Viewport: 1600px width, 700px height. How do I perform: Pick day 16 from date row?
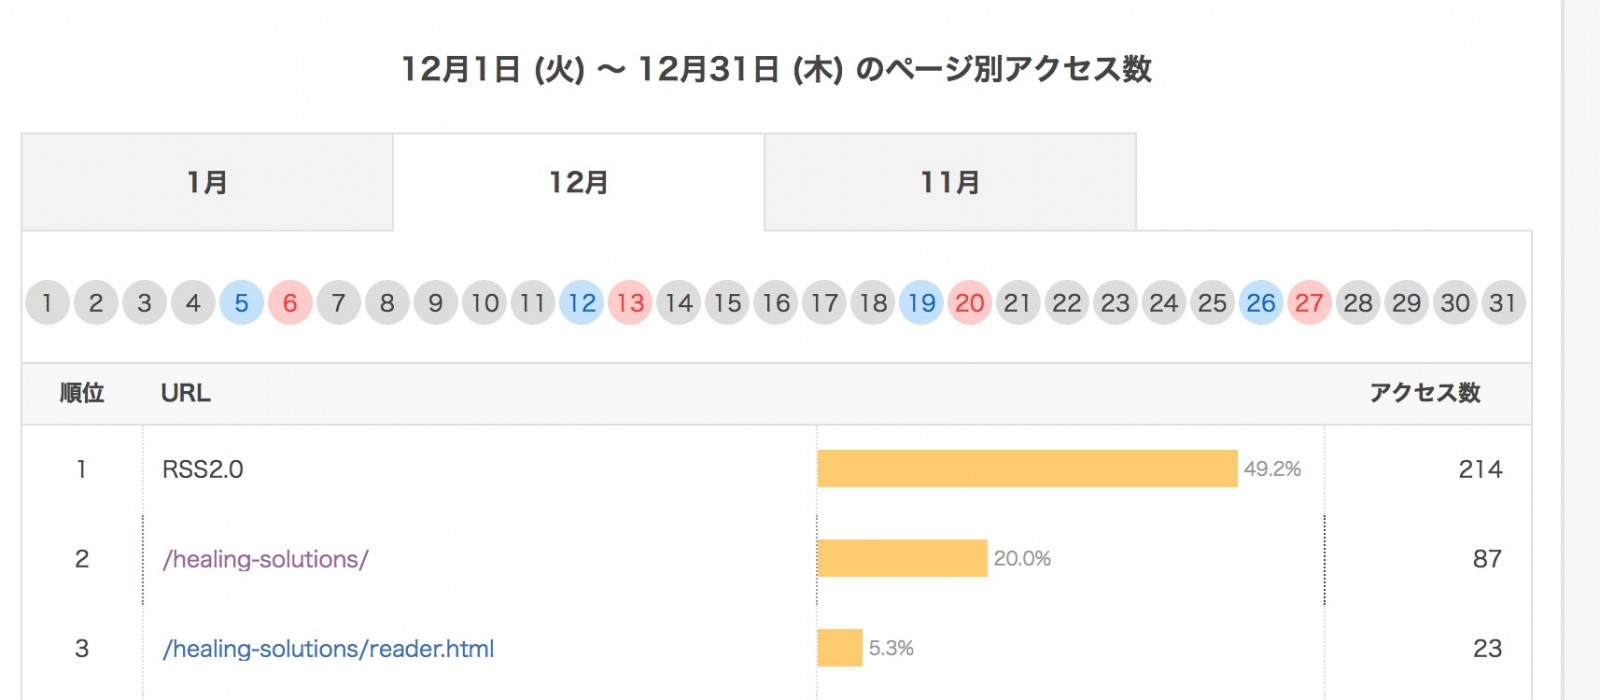776,302
